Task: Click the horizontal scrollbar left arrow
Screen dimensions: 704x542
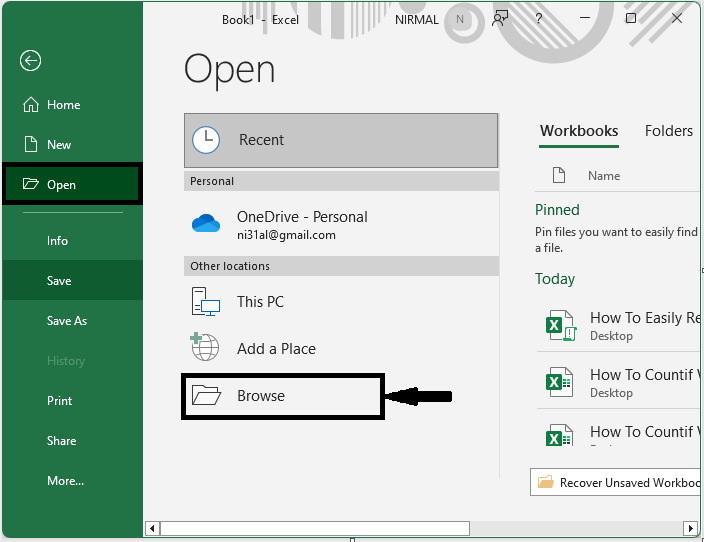Action: pos(152,529)
